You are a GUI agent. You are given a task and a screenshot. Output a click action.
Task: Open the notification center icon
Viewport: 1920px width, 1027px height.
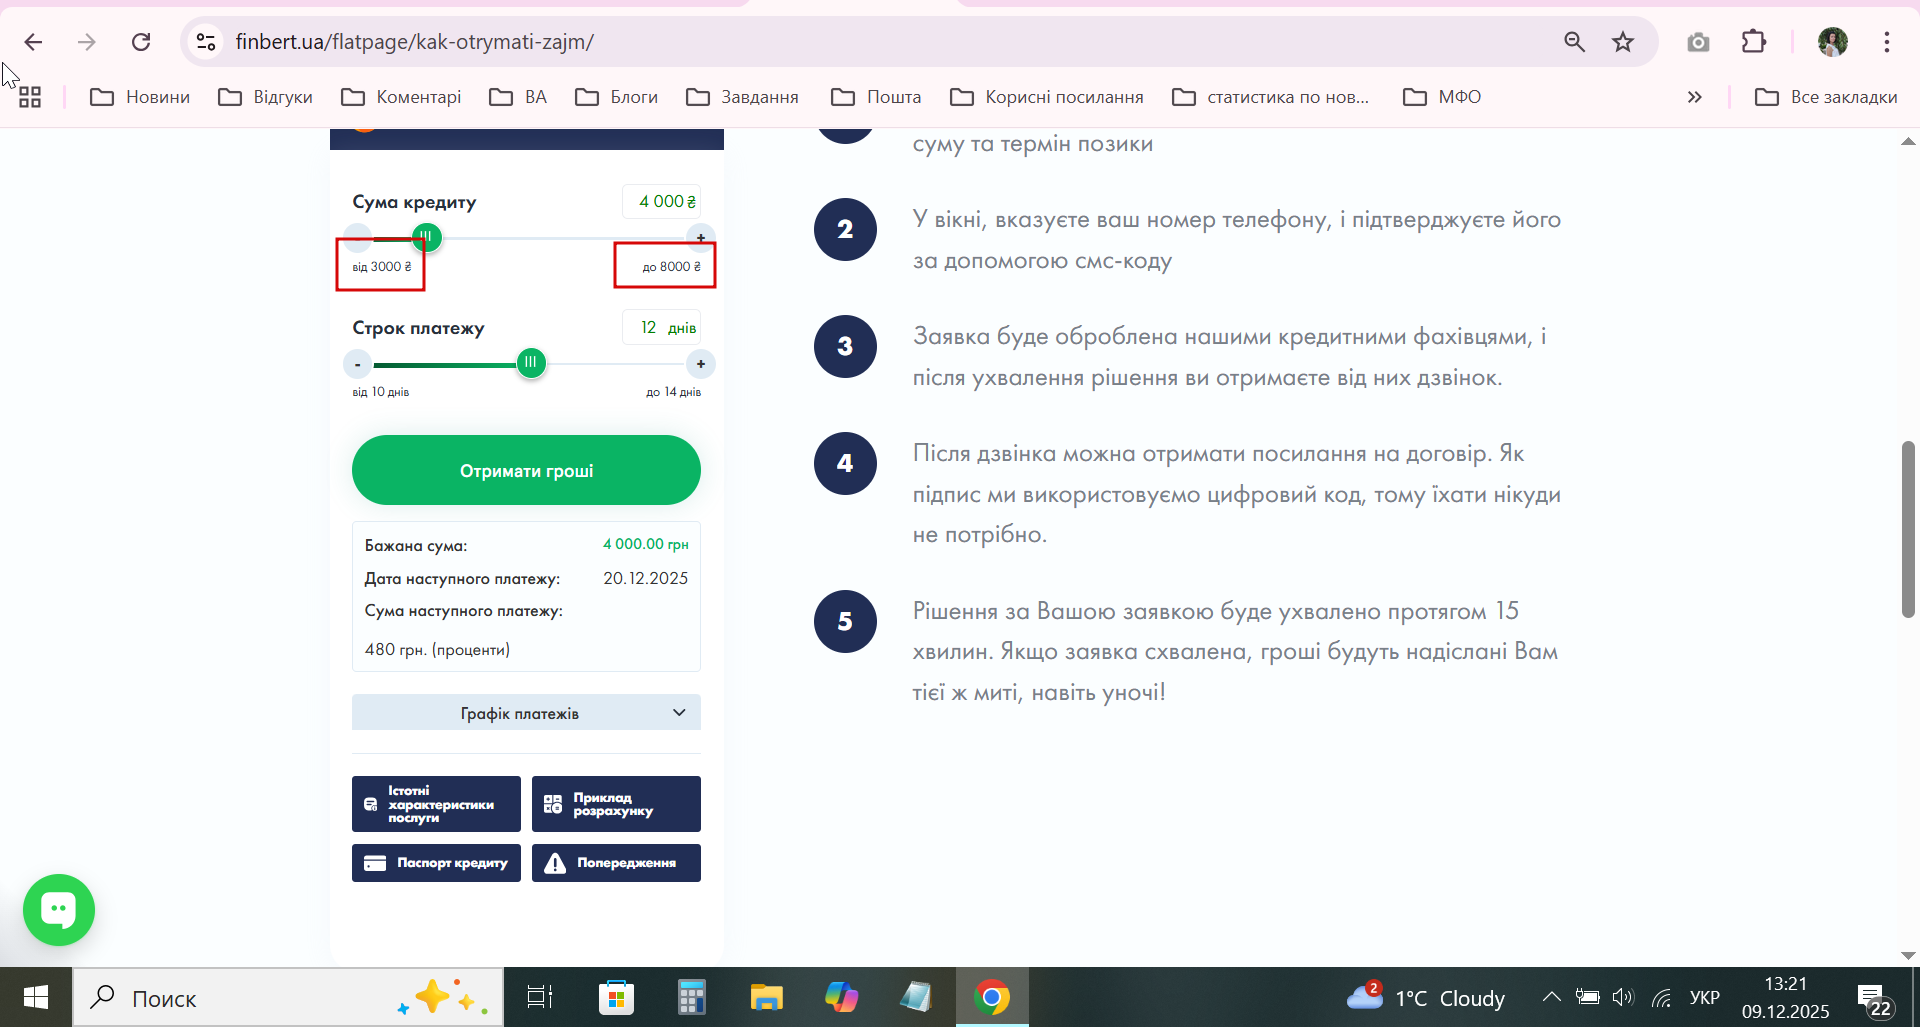tap(1874, 999)
